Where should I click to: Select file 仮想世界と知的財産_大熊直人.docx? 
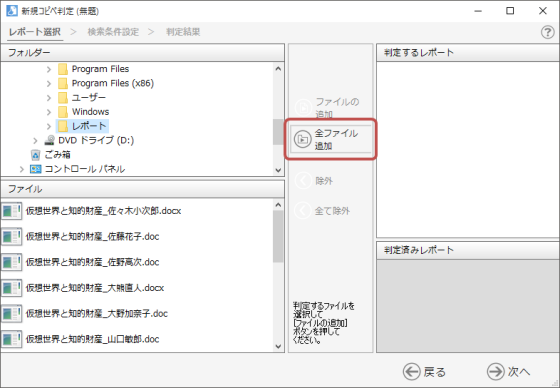[x=95, y=288]
